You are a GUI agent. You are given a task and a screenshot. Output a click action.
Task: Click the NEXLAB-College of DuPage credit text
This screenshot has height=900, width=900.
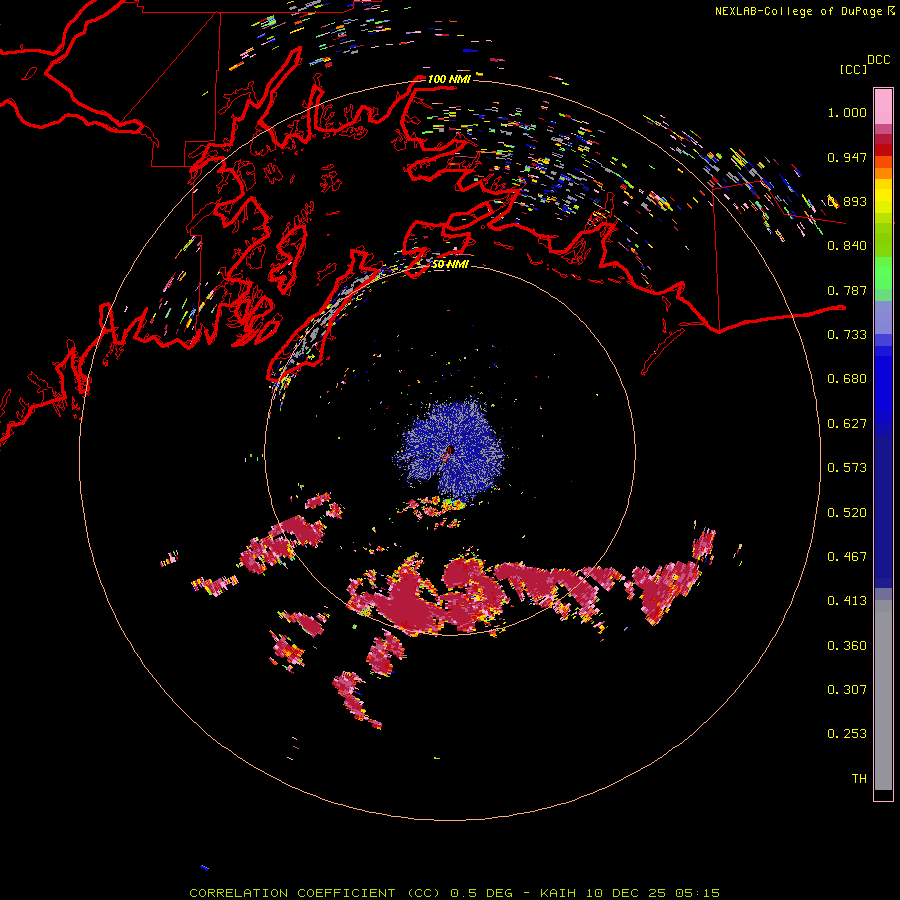pos(805,11)
